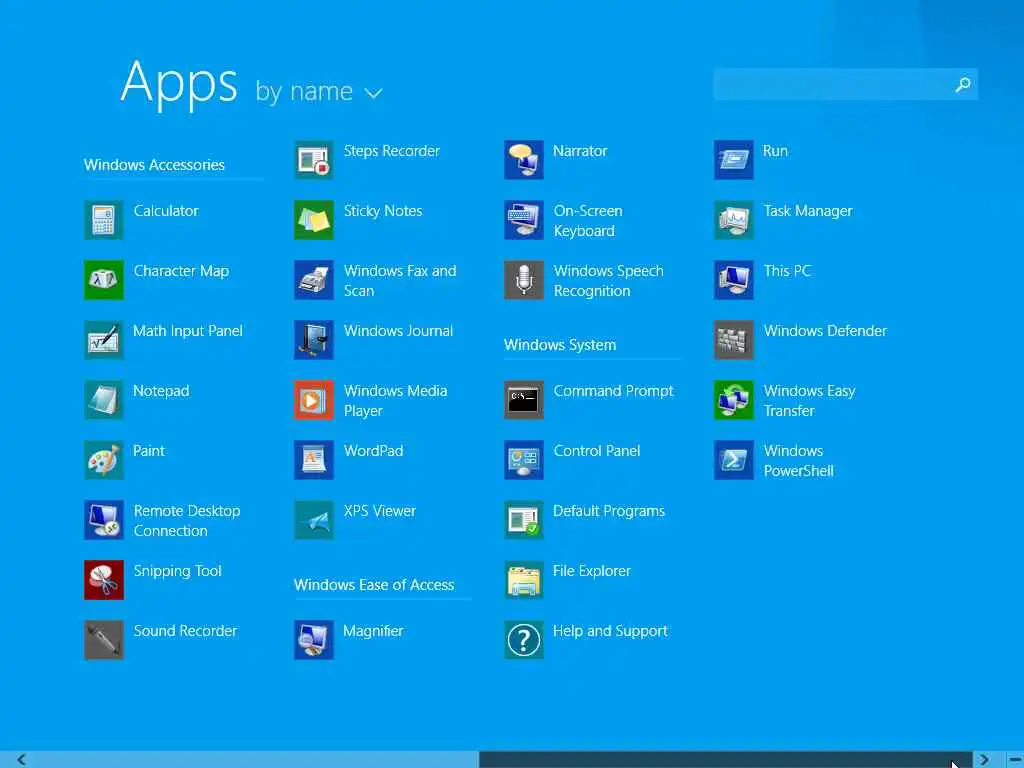This screenshot has width=1024, height=768.
Task: Open the File Explorer folder icon
Action: coord(524,580)
